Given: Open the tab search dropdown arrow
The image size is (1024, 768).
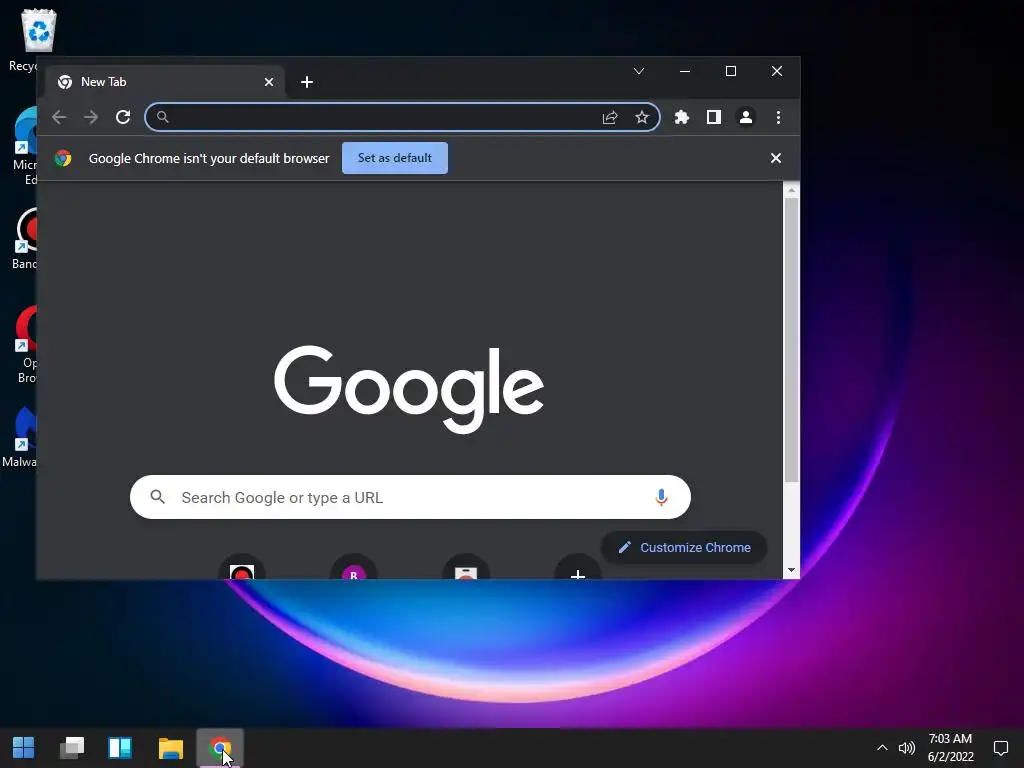Looking at the screenshot, I should click(639, 71).
